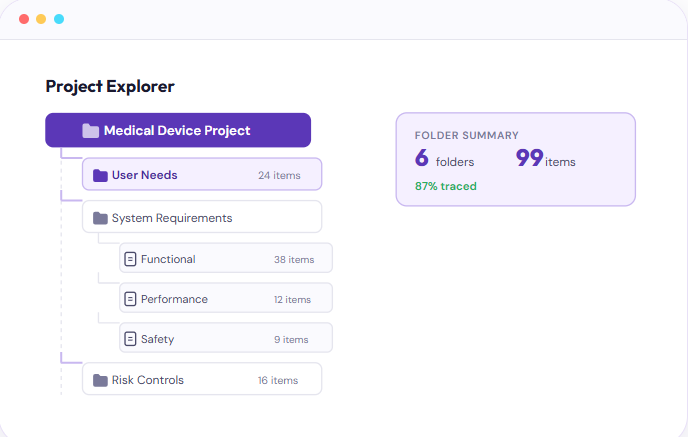Screen dimensions: 688x437
Task: Click the User Needs folder icon
Action: pos(100,176)
